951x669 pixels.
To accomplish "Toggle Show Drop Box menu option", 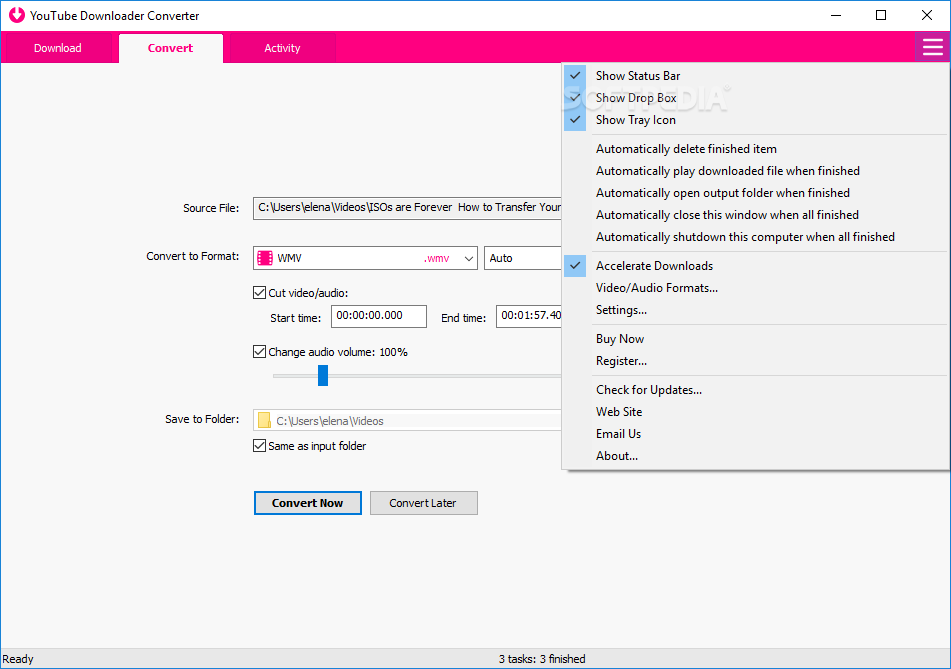I will (755, 98).
